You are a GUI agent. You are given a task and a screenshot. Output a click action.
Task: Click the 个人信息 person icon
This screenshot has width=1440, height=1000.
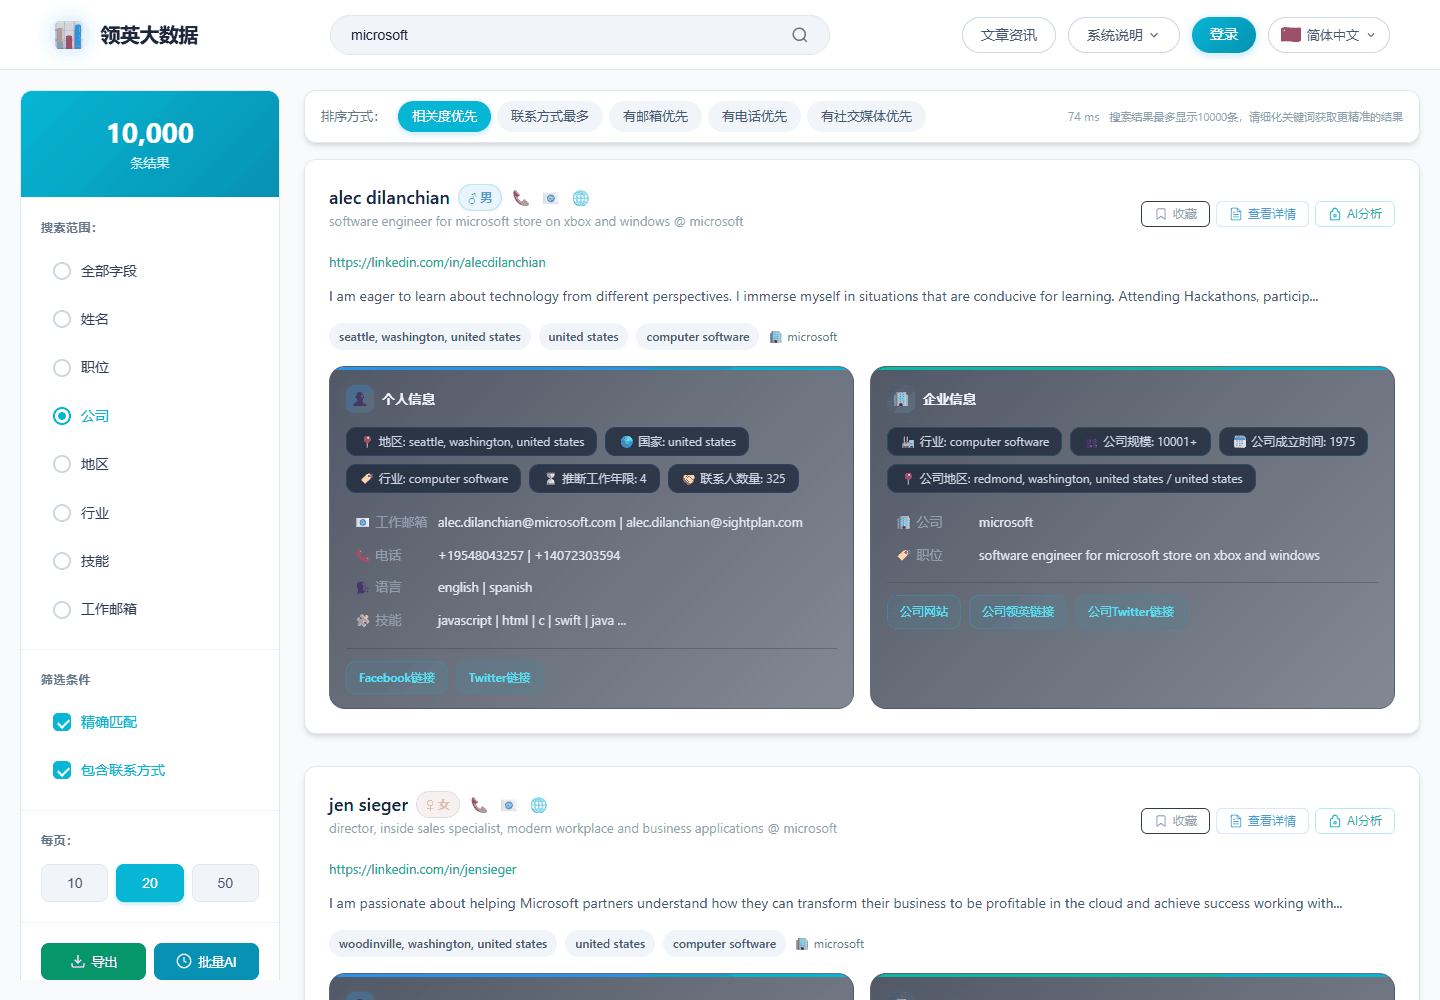pyautogui.click(x=360, y=399)
